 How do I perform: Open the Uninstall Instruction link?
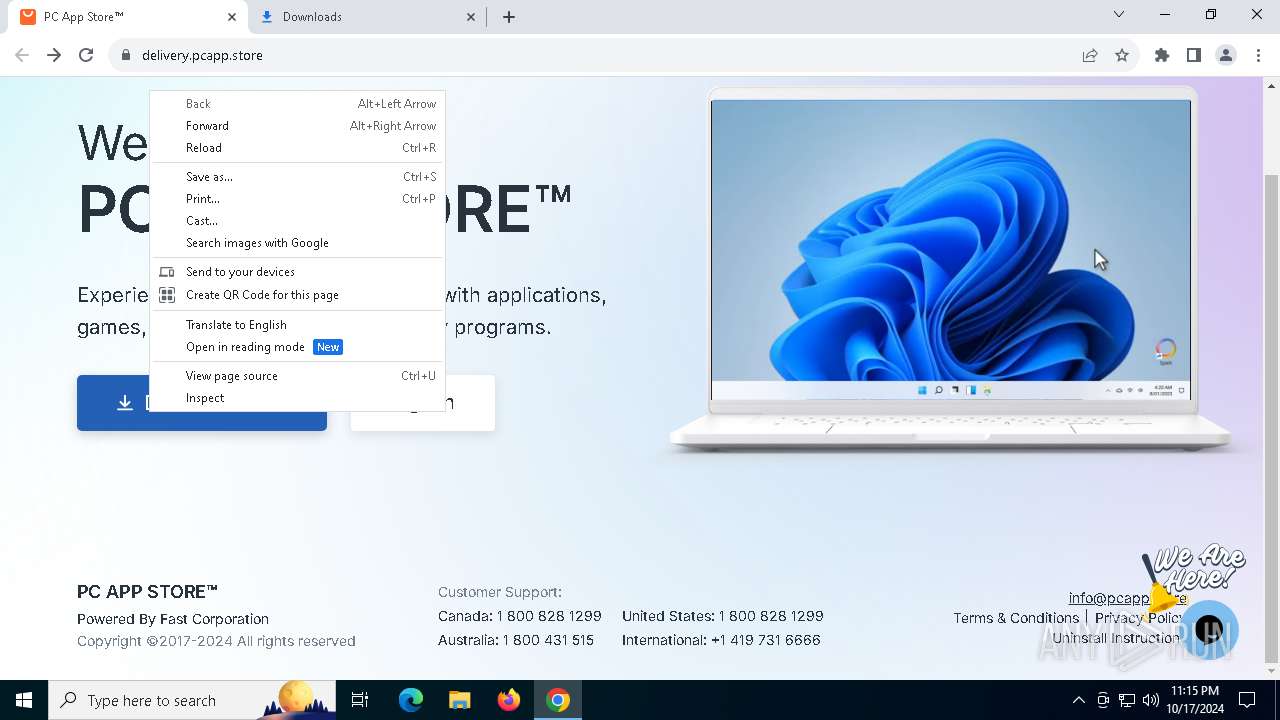pyautogui.click(x=1116, y=638)
